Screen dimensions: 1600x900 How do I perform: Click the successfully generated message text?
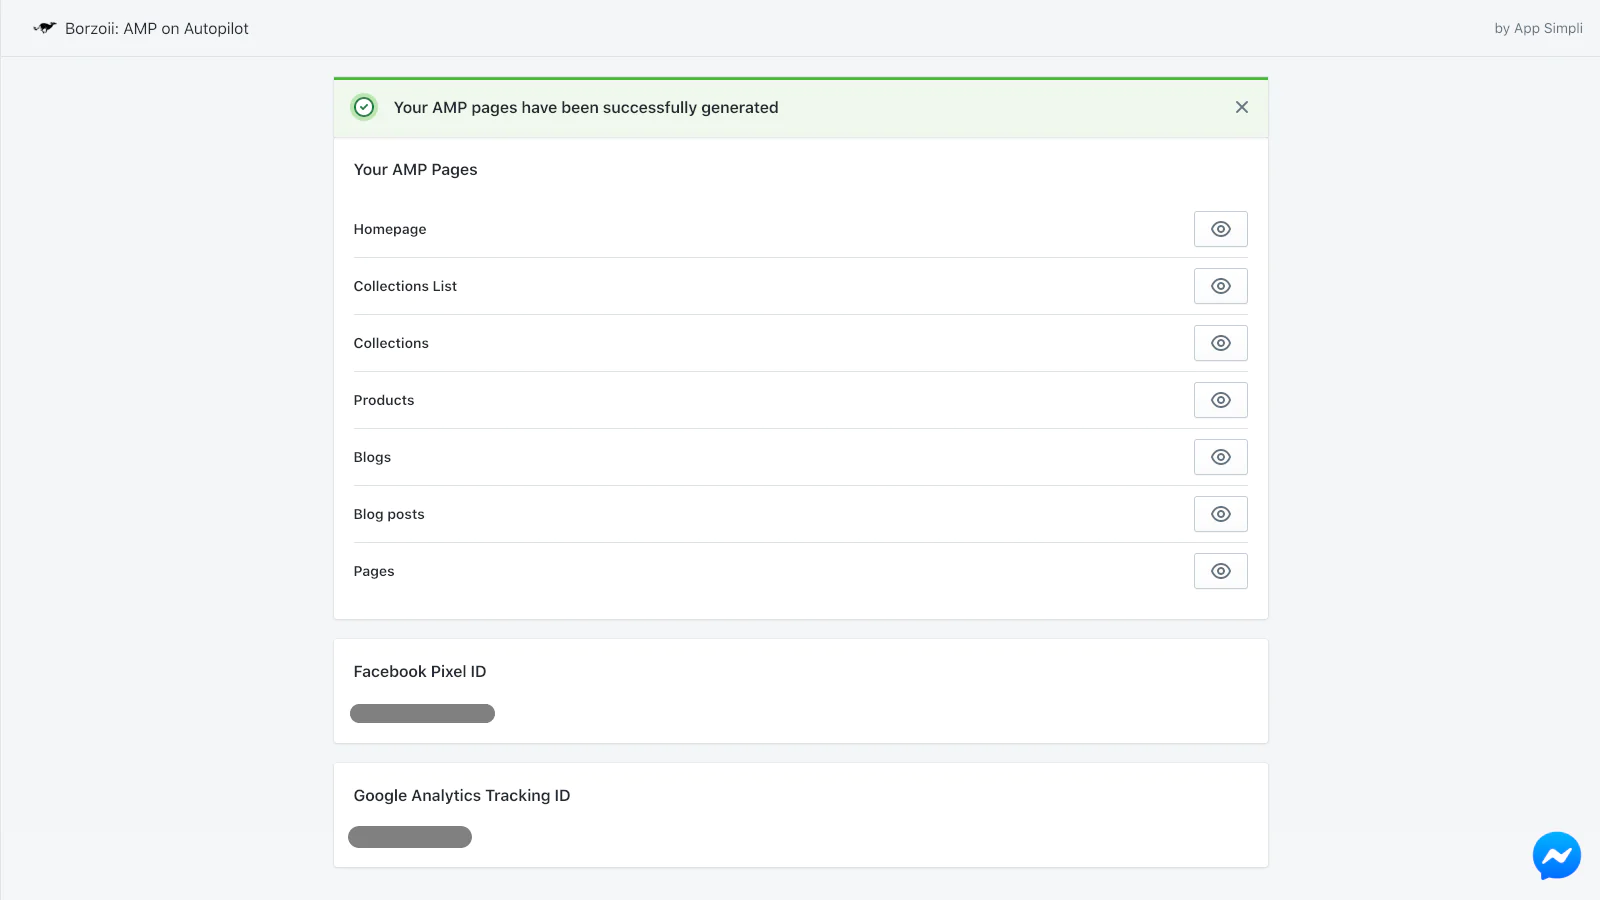pyautogui.click(x=586, y=108)
